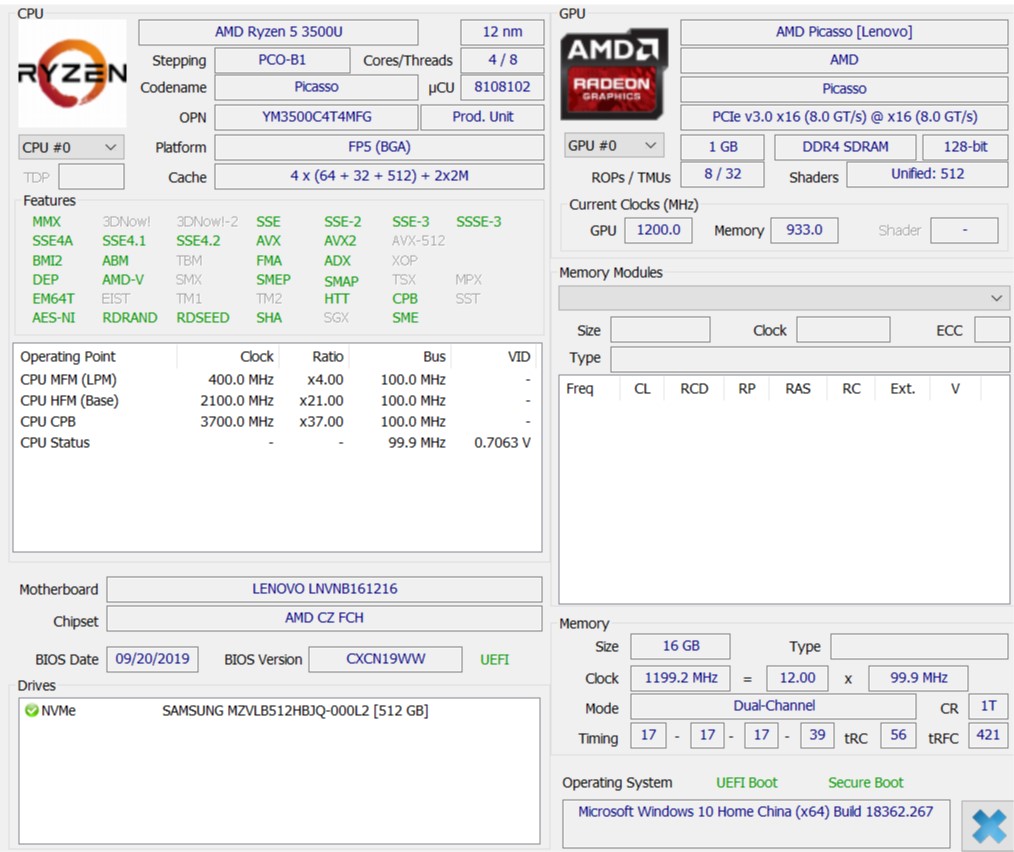
Task: Click the motherboard LENOVO LNVNB161216 field
Action: pyautogui.click(x=324, y=589)
